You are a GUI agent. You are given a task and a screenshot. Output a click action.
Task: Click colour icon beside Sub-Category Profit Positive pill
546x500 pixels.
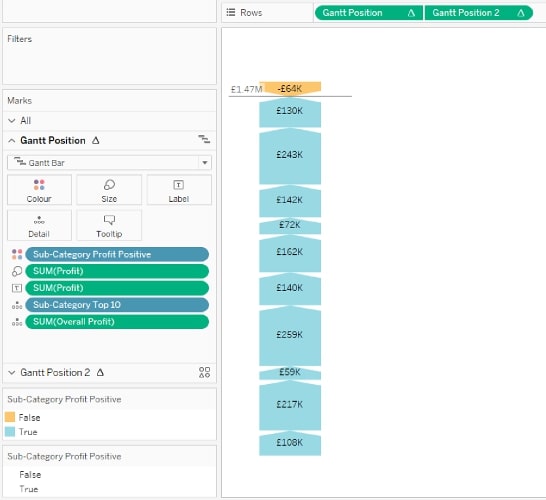coord(17,254)
